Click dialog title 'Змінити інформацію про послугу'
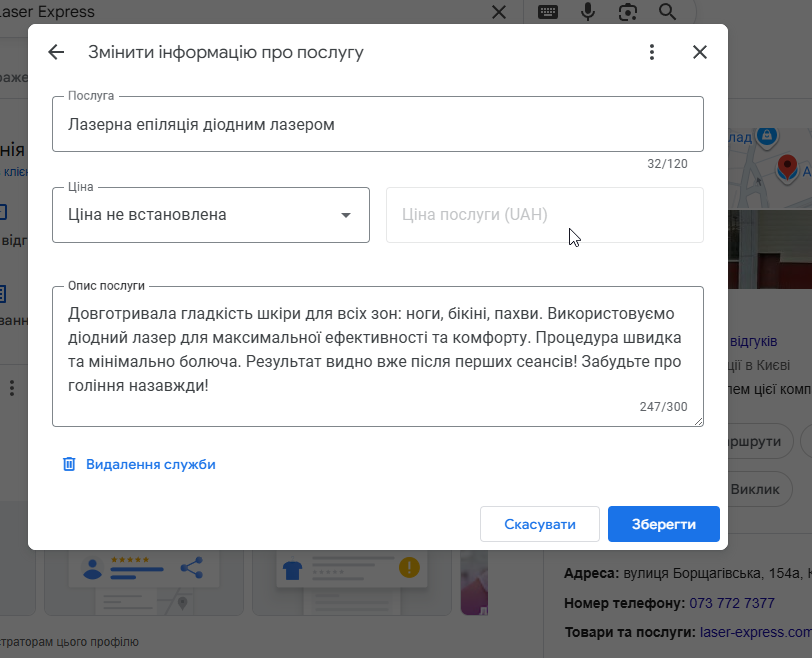This screenshot has width=812, height=658. click(226, 52)
